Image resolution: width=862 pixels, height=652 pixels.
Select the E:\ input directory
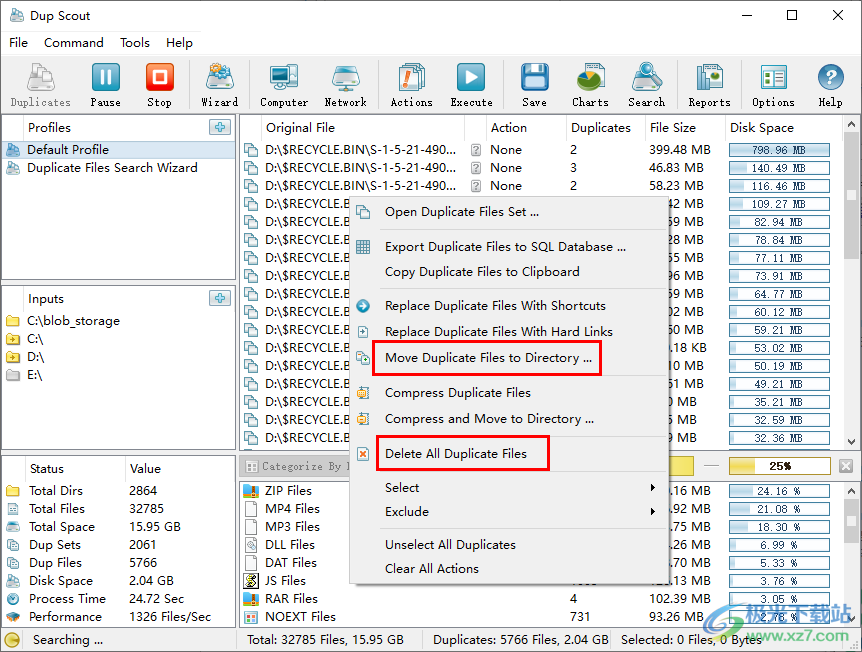tap(34, 375)
